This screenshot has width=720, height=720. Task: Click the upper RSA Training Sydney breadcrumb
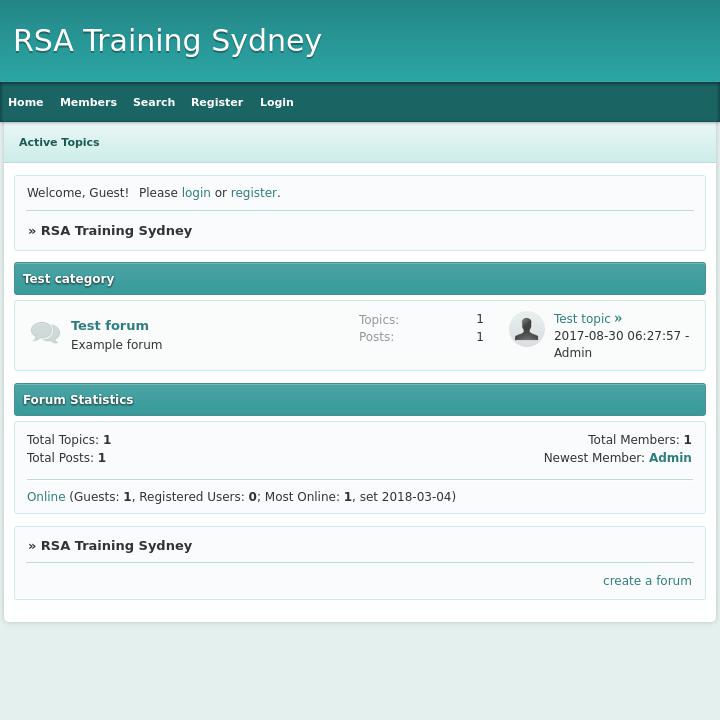[x=116, y=230]
